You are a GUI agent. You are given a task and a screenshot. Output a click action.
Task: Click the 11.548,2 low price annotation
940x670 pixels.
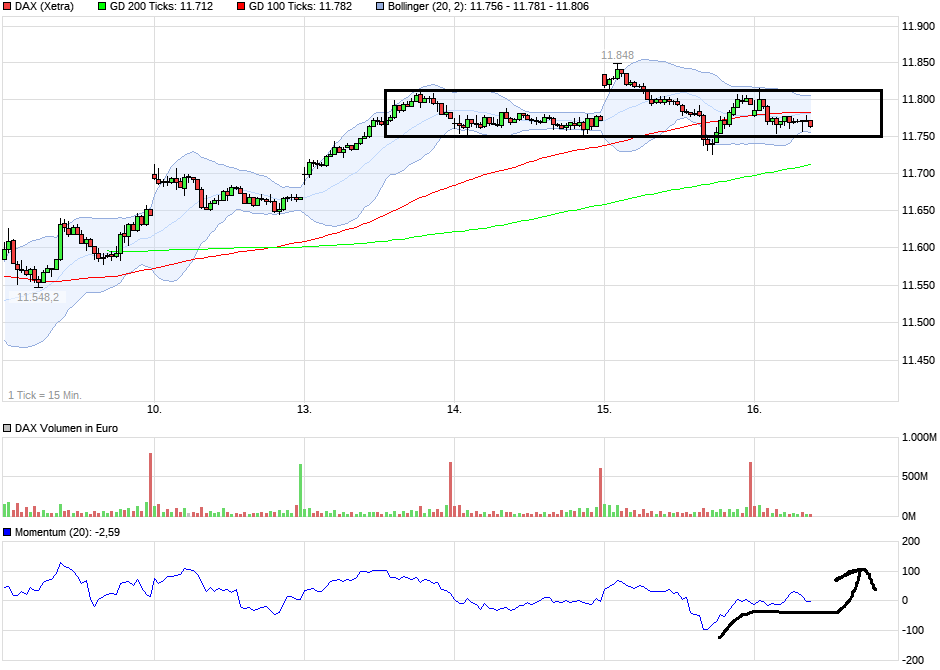point(38,297)
